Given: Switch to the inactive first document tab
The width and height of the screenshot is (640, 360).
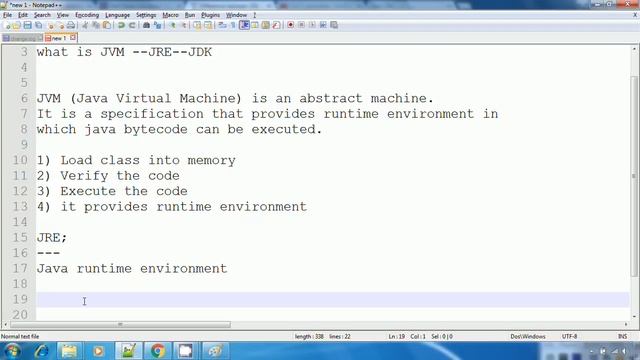Looking at the screenshot, I should (x=22, y=38).
